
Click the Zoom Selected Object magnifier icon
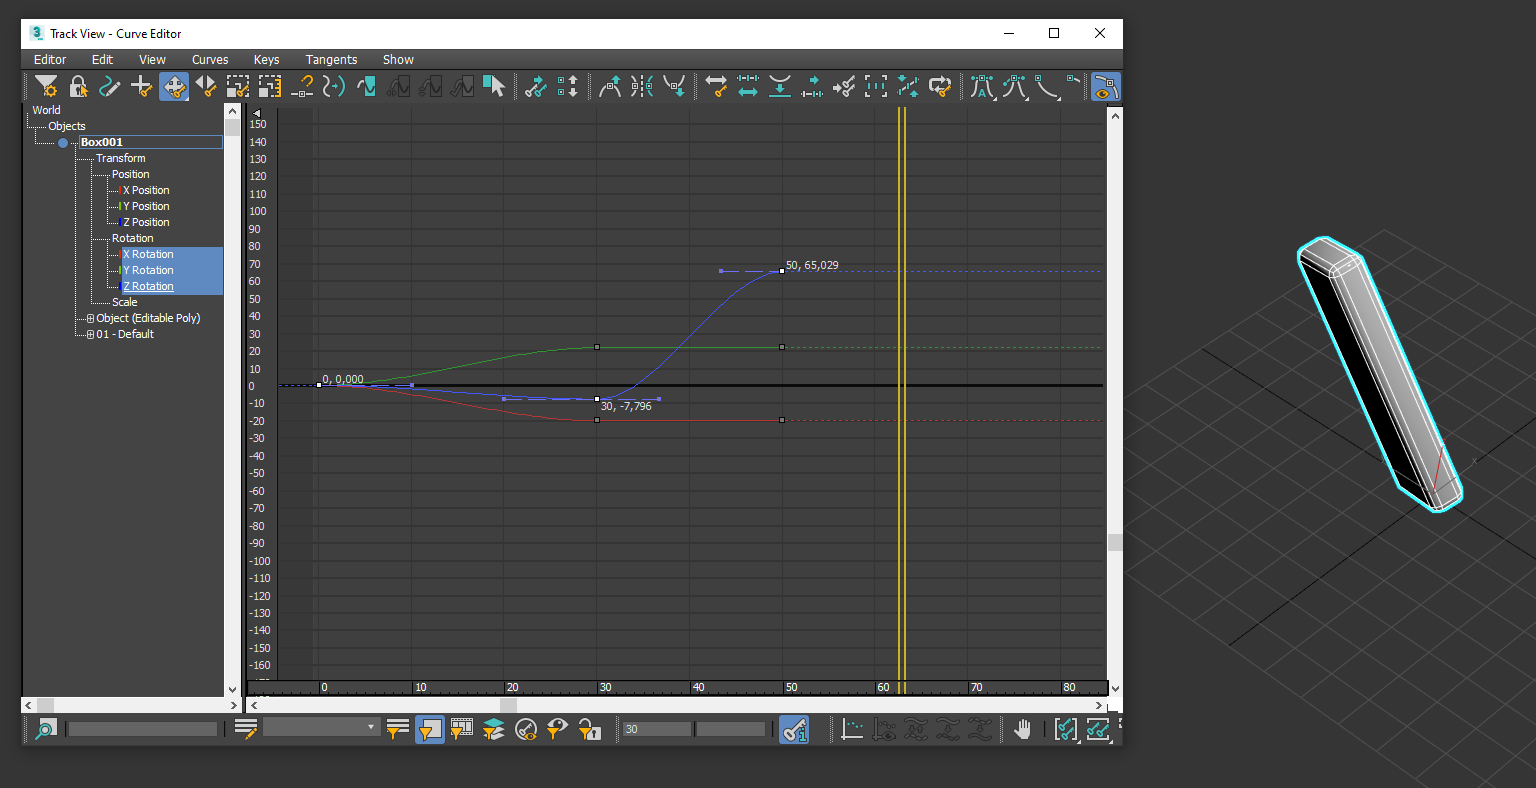pos(45,729)
